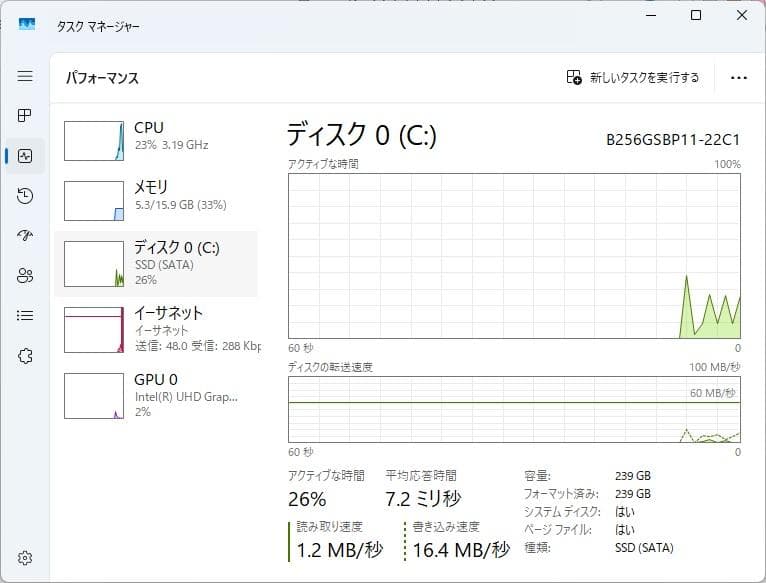Click the 100 MB/秒 scale label
Screen dimensions: 766x583
coord(715,367)
